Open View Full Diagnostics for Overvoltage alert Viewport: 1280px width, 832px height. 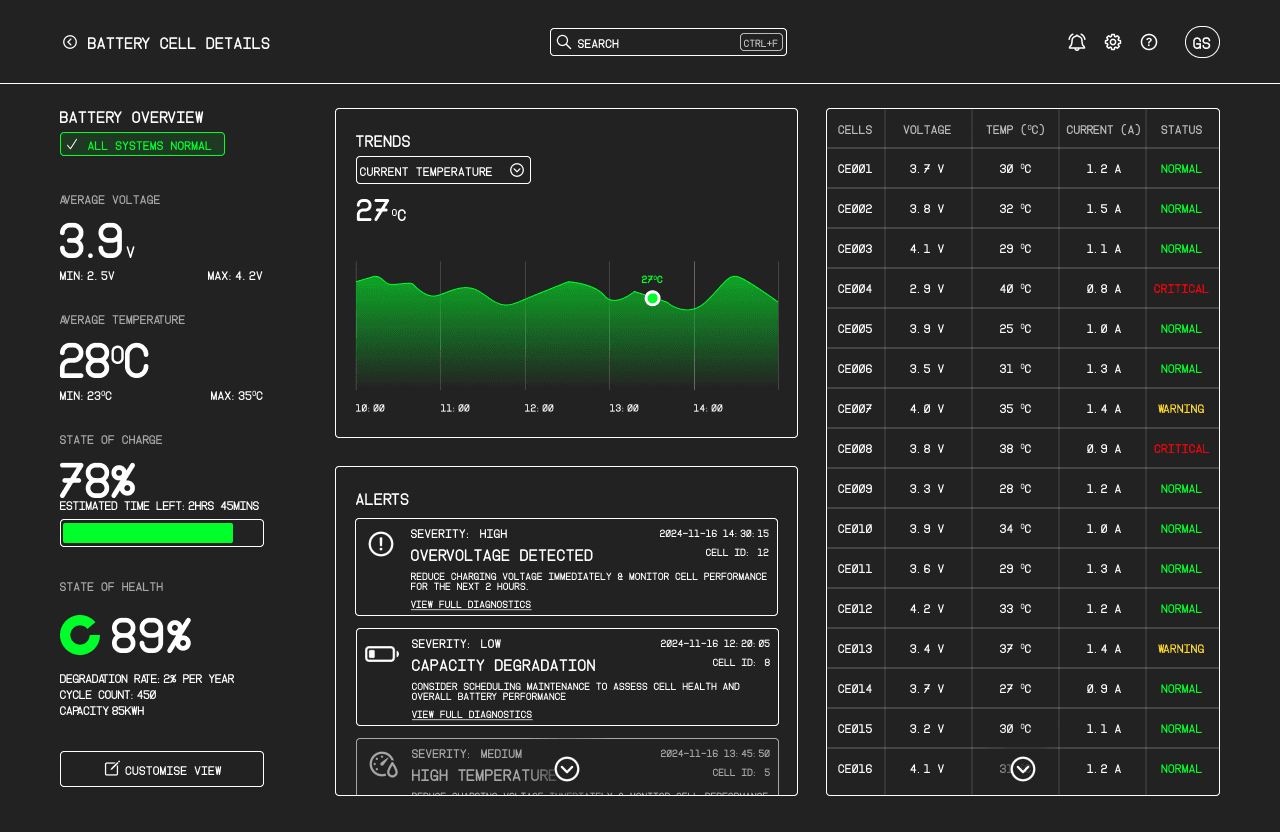click(471, 604)
